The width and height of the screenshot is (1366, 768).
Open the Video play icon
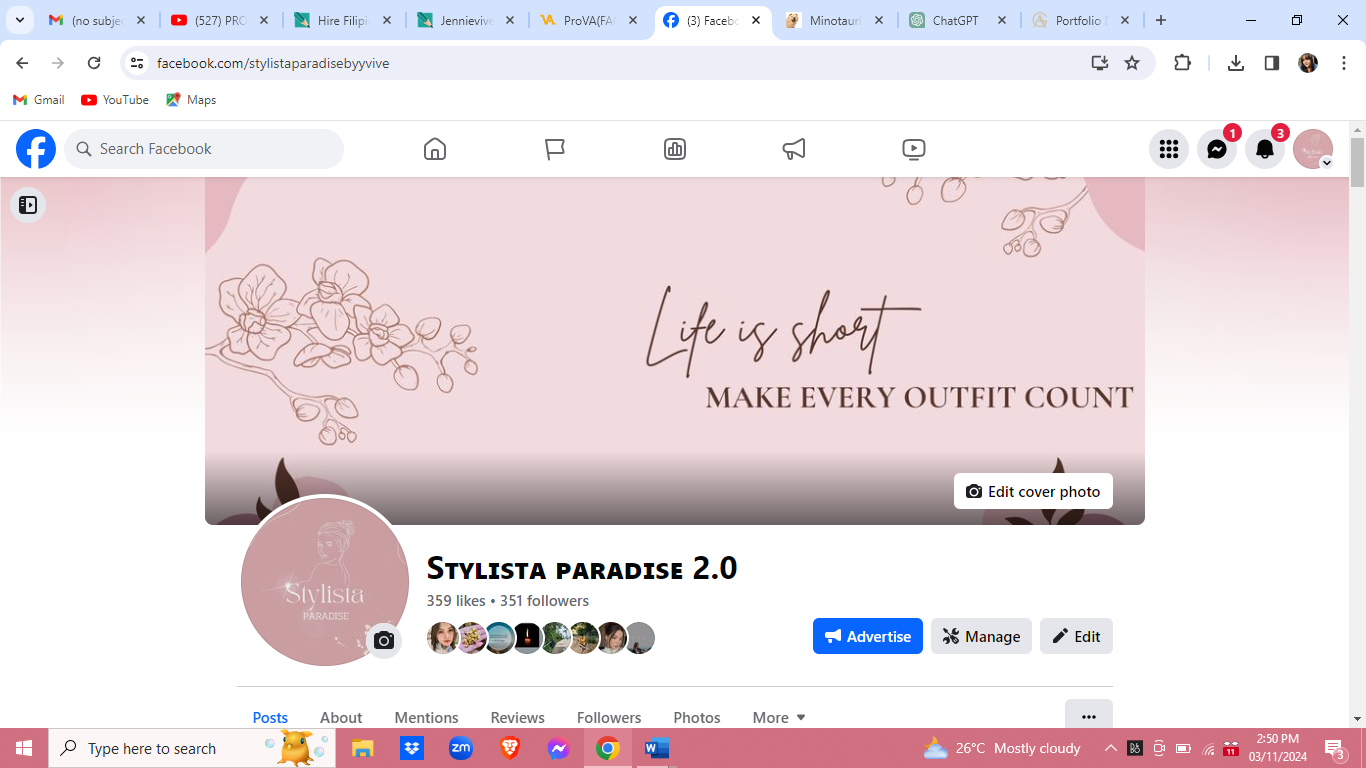coord(914,149)
